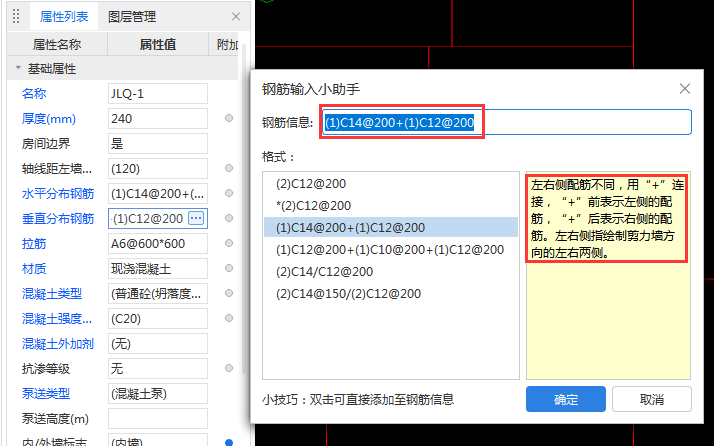Viewport: 714px width, 446px height.
Task: Select the 拉筋 property label
Action: (x=34, y=244)
